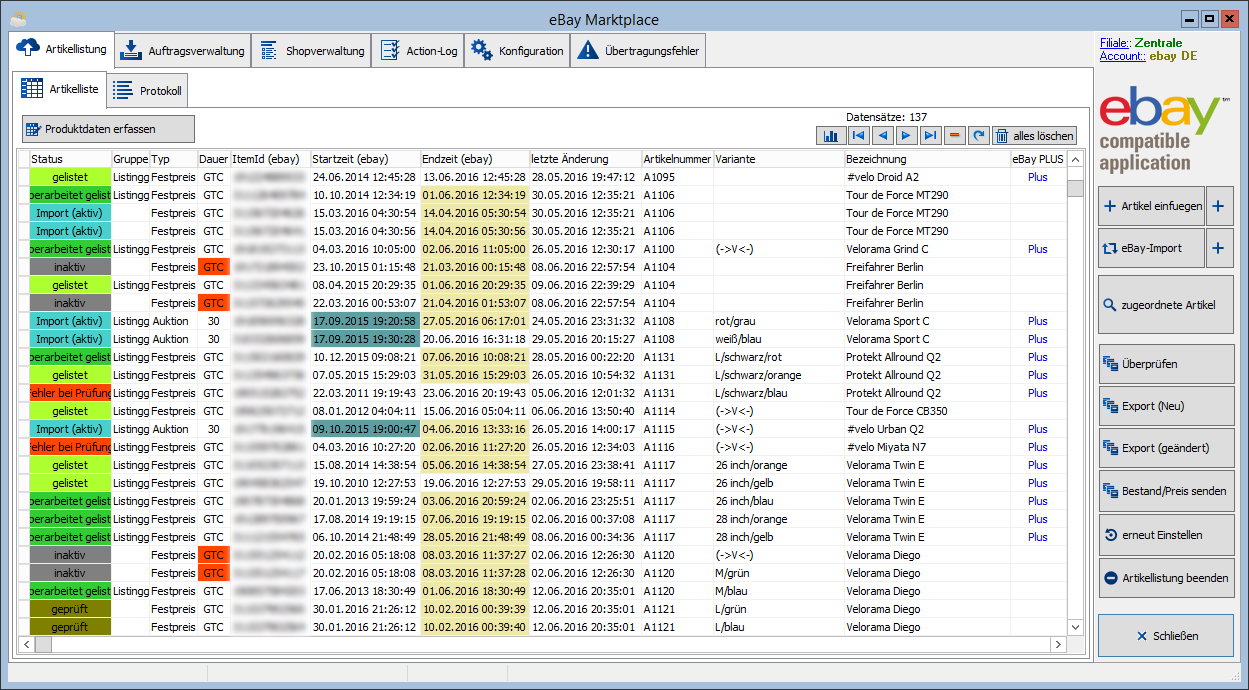This screenshot has width=1249, height=690.
Task: Sort by Artikelnummer column header
Action: tap(677, 159)
